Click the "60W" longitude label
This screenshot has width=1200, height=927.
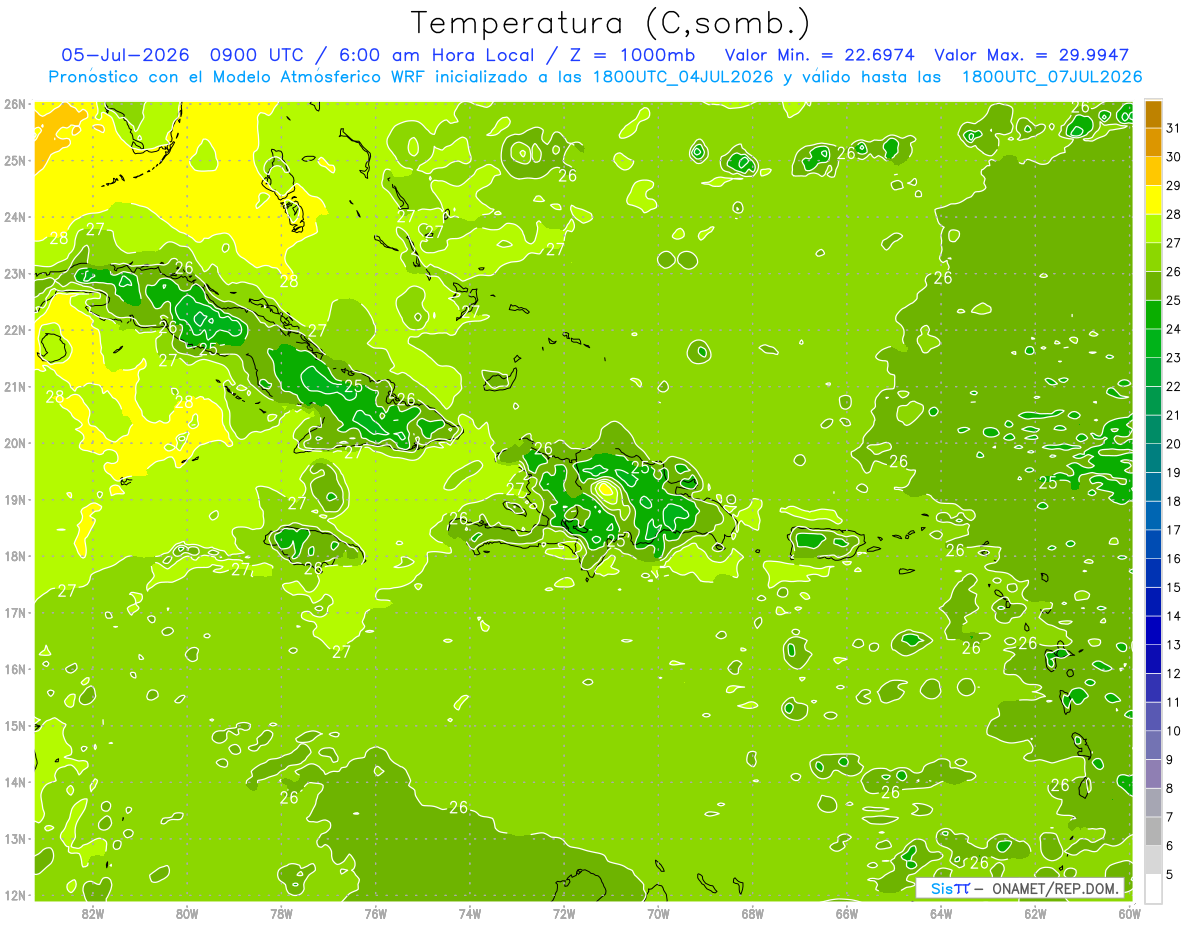tap(1129, 912)
